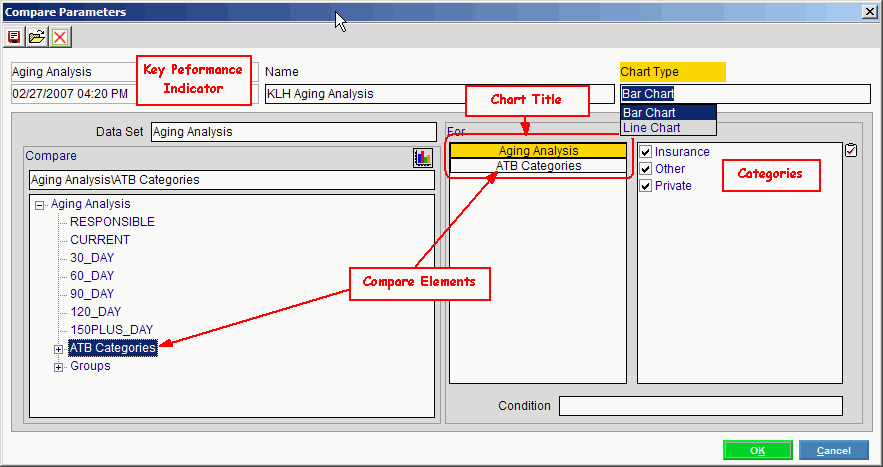Viewport: 883px width, 467px height.
Task: Select the yellow Aging Analysis list row
Action: (x=538, y=151)
